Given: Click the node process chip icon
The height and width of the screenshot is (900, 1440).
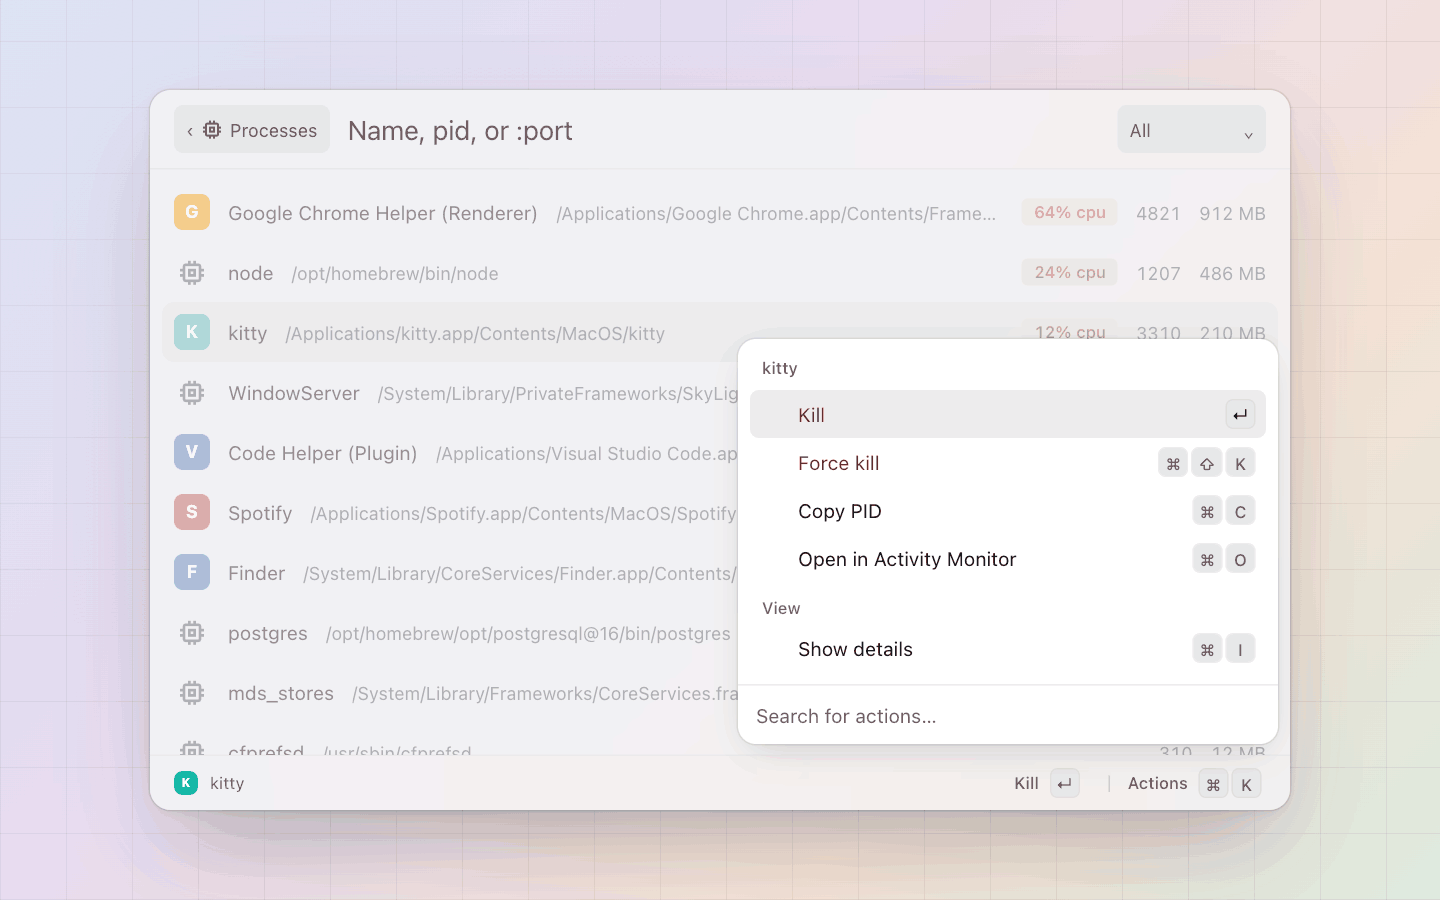Looking at the screenshot, I should 192,272.
